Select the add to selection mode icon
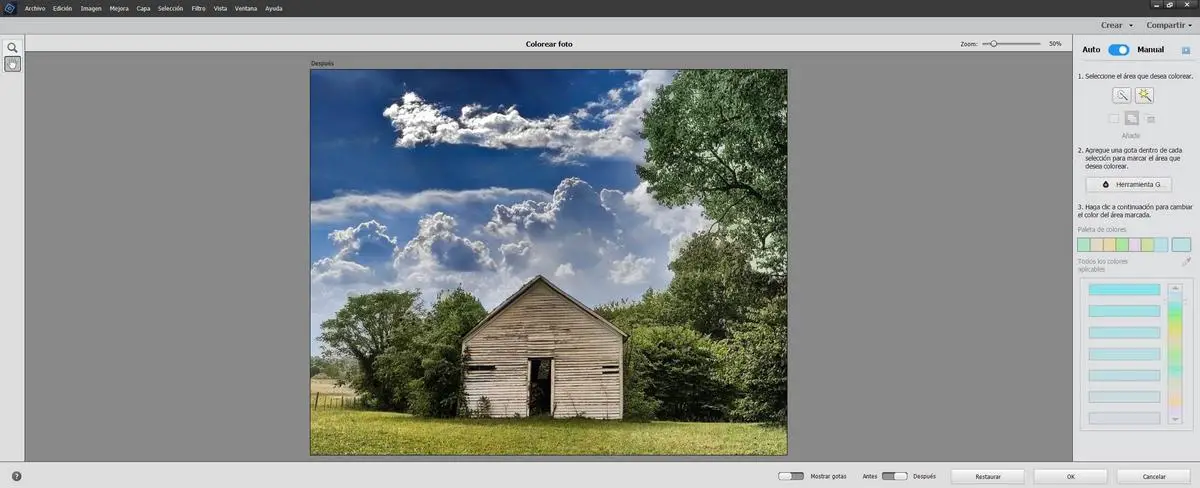Image resolution: width=1200 pixels, height=488 pixels. [x=1131, y=118]
